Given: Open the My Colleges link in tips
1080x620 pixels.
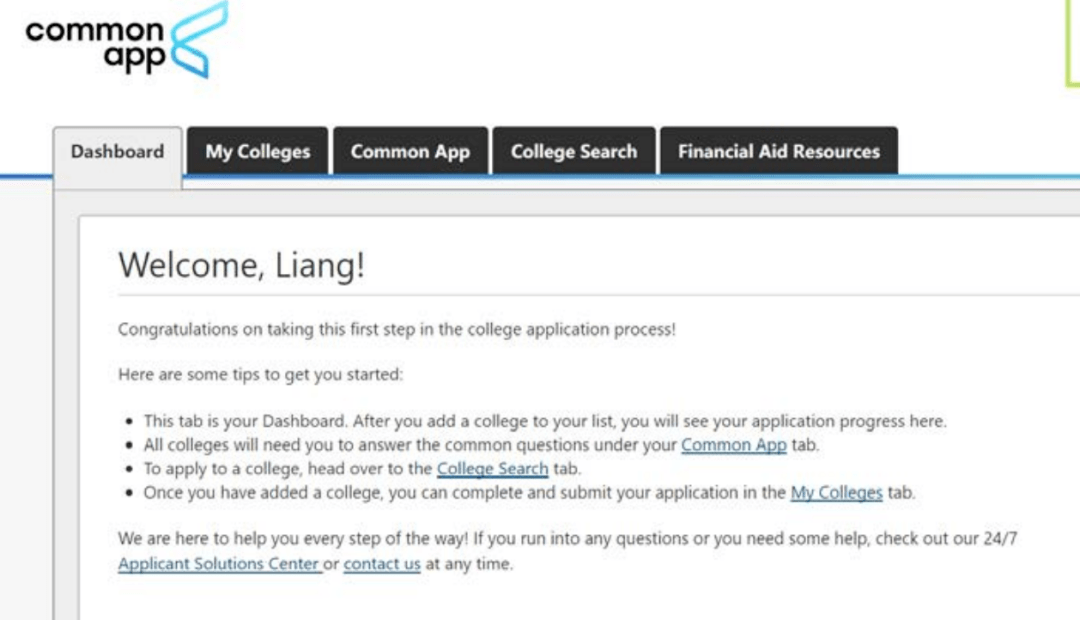Looking at the screenshot, I should coord(836,492).
